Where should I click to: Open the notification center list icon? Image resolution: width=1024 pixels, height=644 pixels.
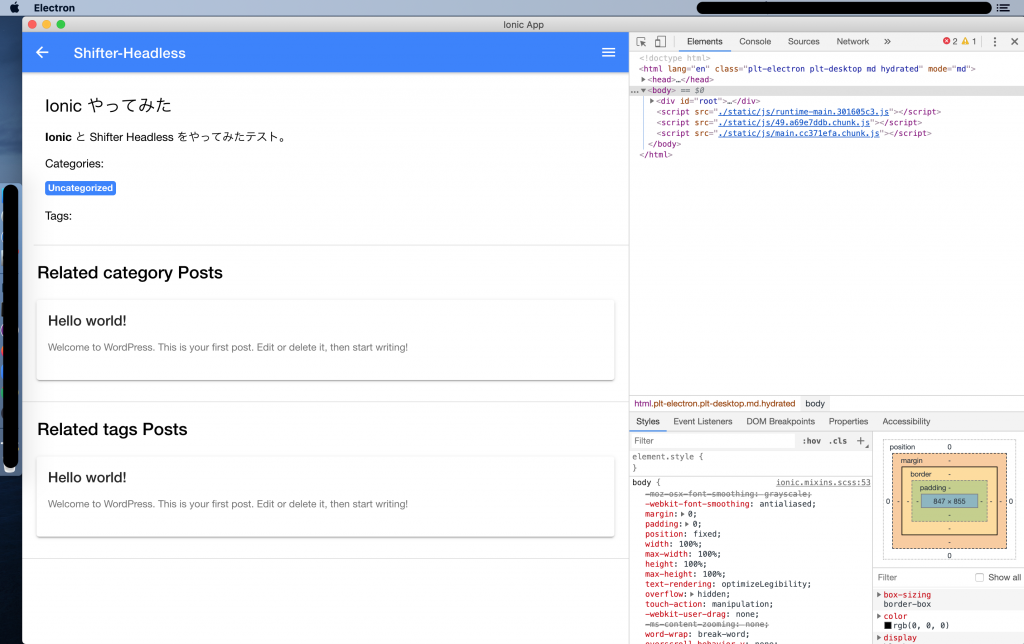(x=1003, y=8)
